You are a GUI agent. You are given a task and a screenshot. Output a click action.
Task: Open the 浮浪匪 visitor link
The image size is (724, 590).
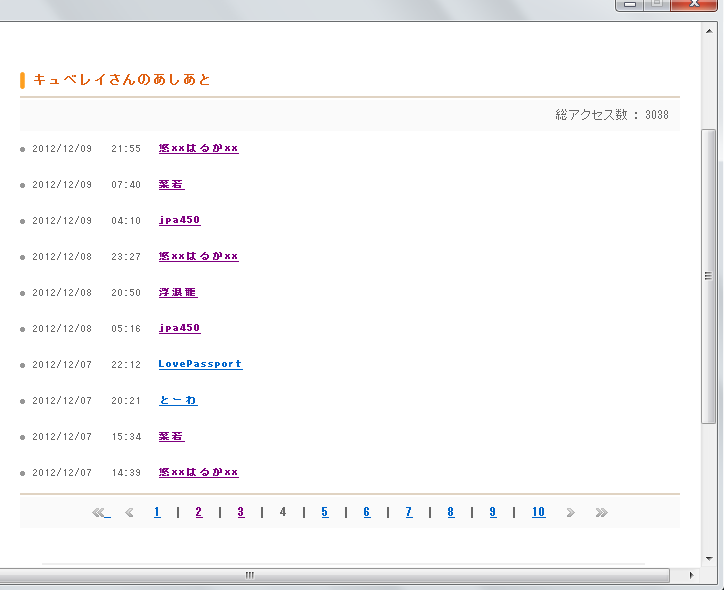[x=178, y=292]
